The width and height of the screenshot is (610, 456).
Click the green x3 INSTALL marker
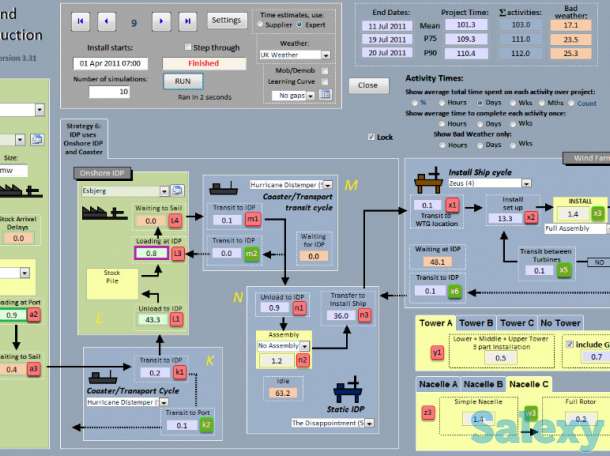[x=598, y=213]
